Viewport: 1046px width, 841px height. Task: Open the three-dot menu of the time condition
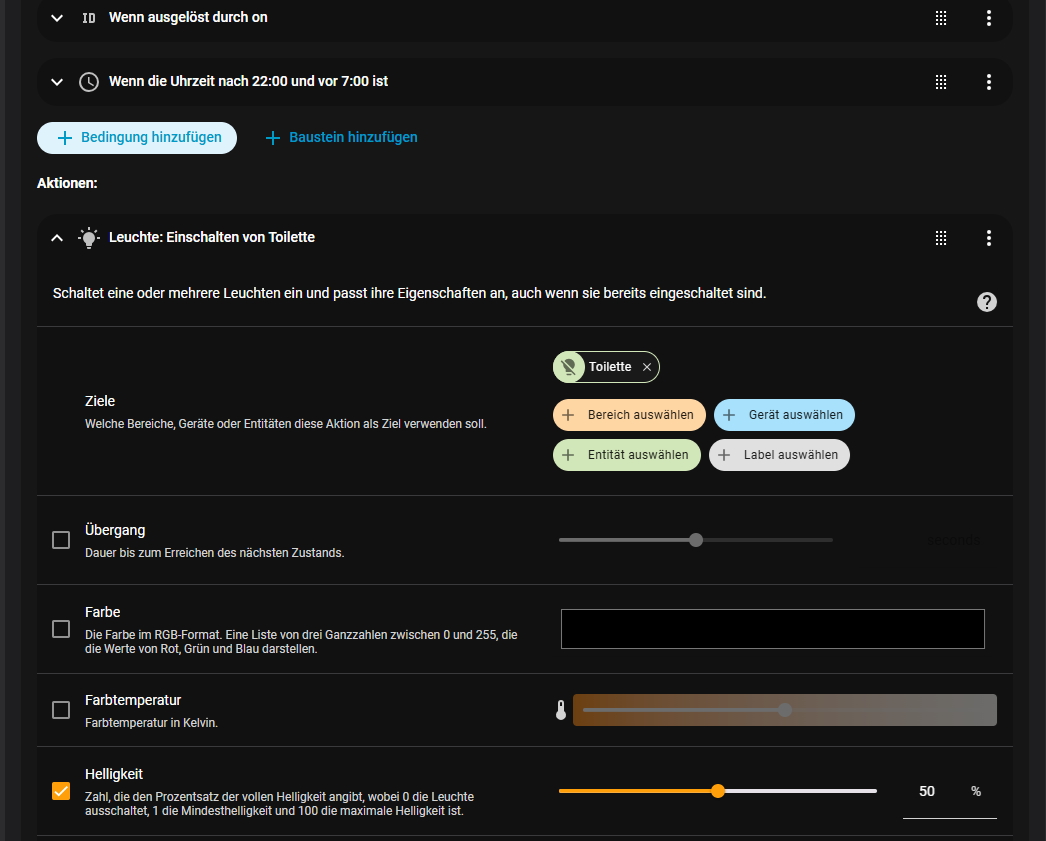pos(988,81)
